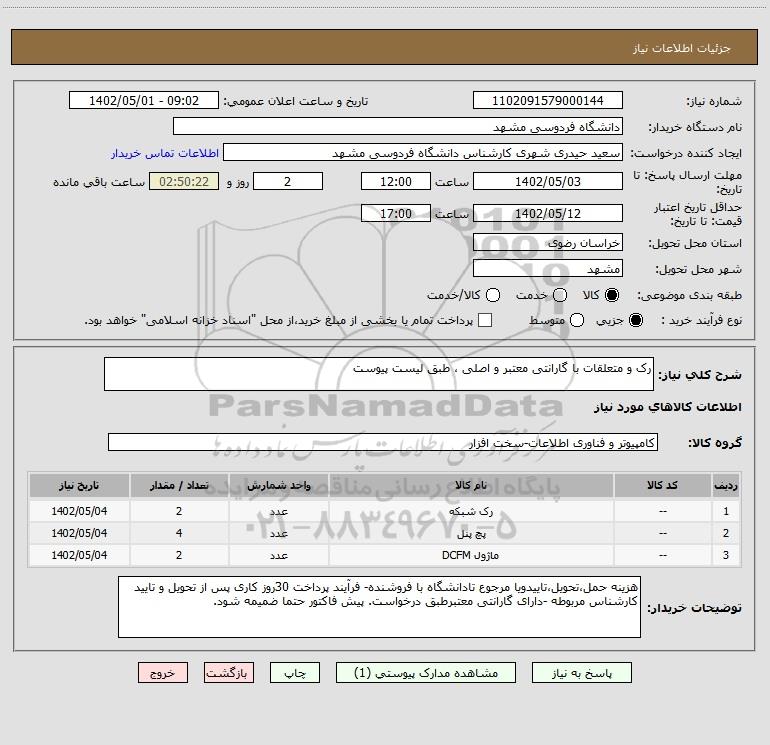The image size is (770, 745).
Task: Select the خدمت radio button
Action: [x=560, y=295]
